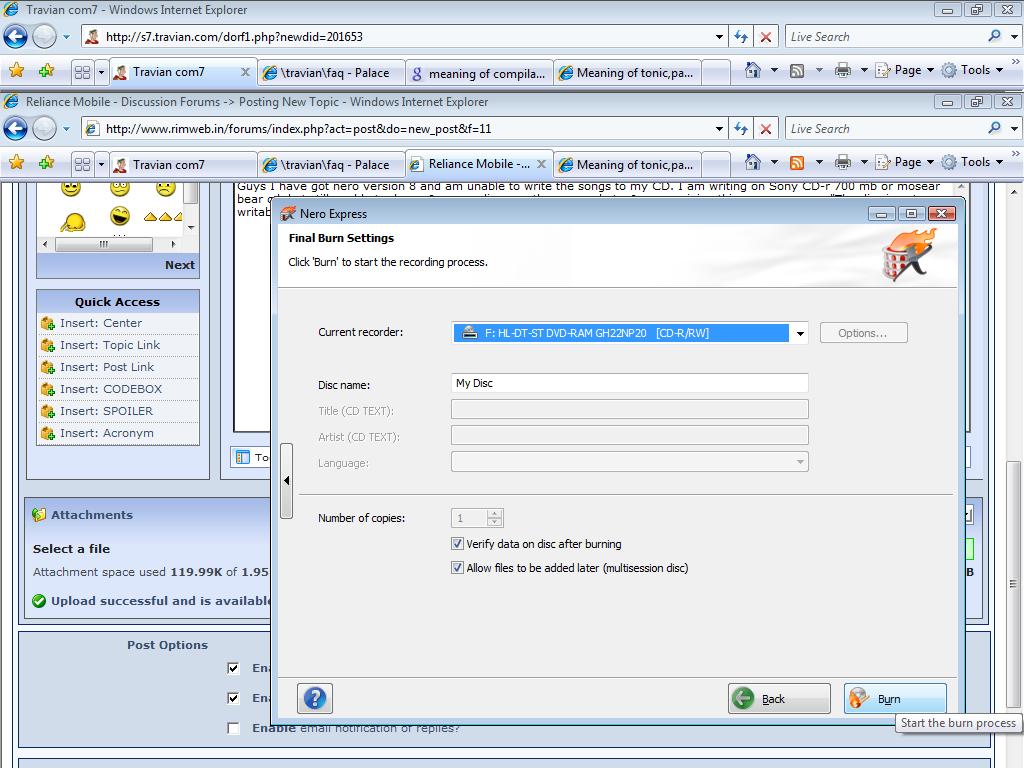This screenshot has height=768, width=1024.
Task: Open the Tools menu in Reliance Mobile window
Action: (972, 162)
